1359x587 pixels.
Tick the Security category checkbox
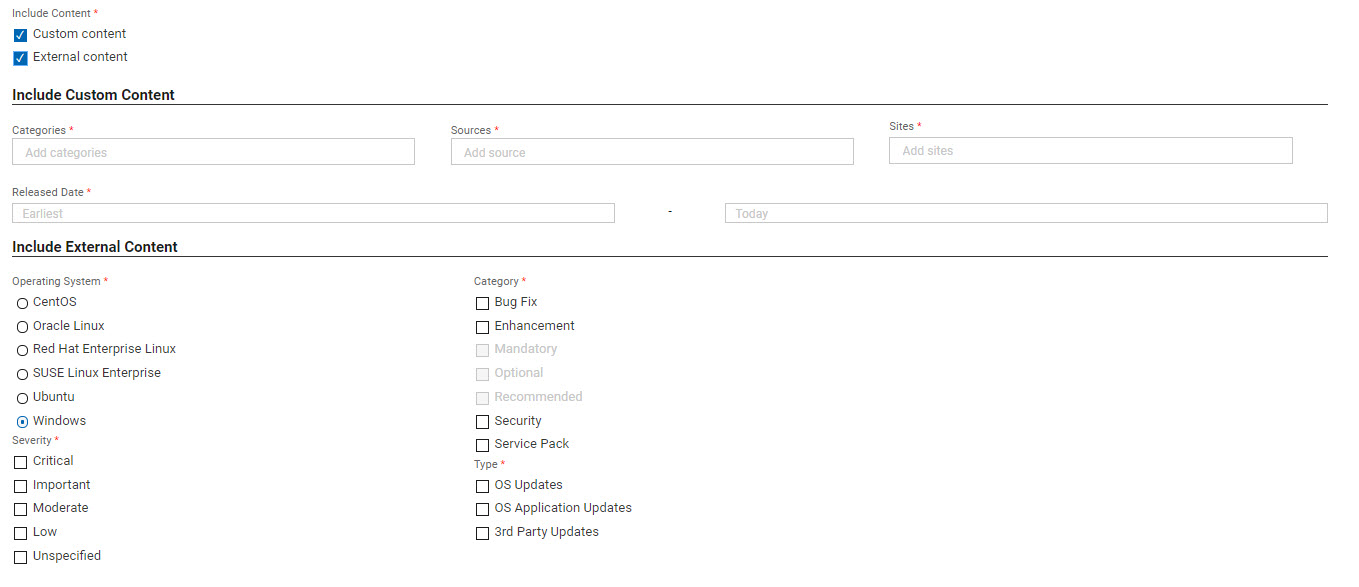point(483,422)
